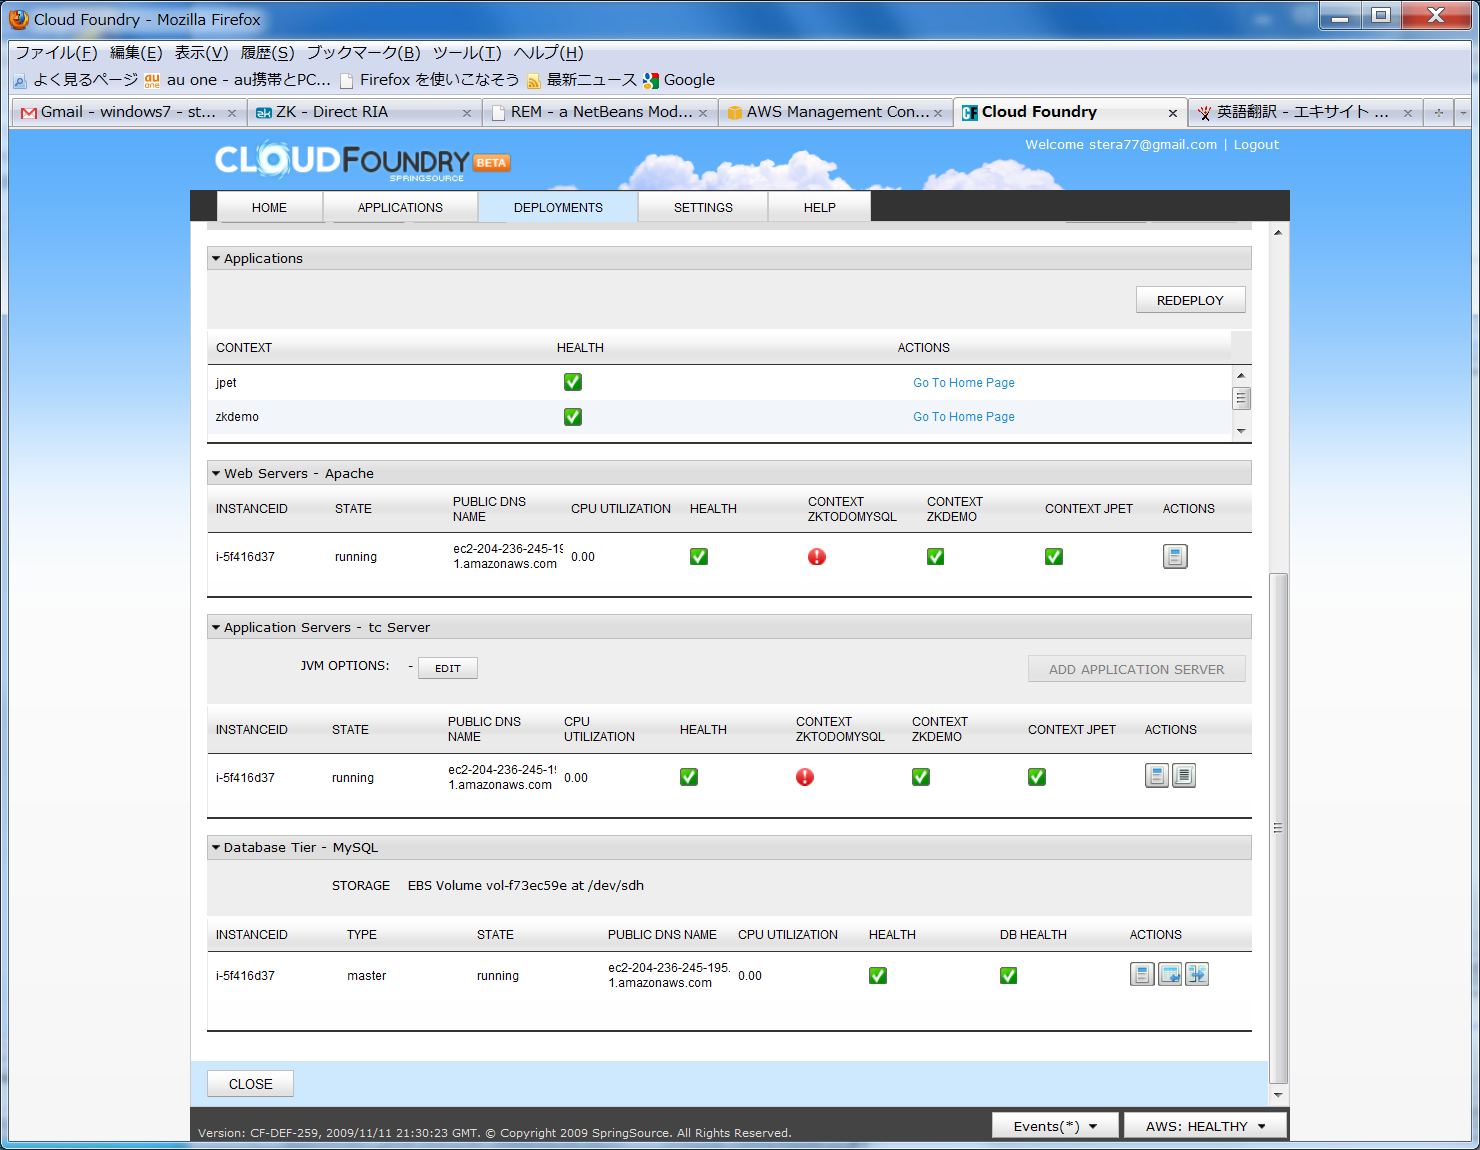The height and width of the screenshot is (1150, 1480).
Task: Collapse the Database Tier - MySQL section
Action: [x=216, y=848]
